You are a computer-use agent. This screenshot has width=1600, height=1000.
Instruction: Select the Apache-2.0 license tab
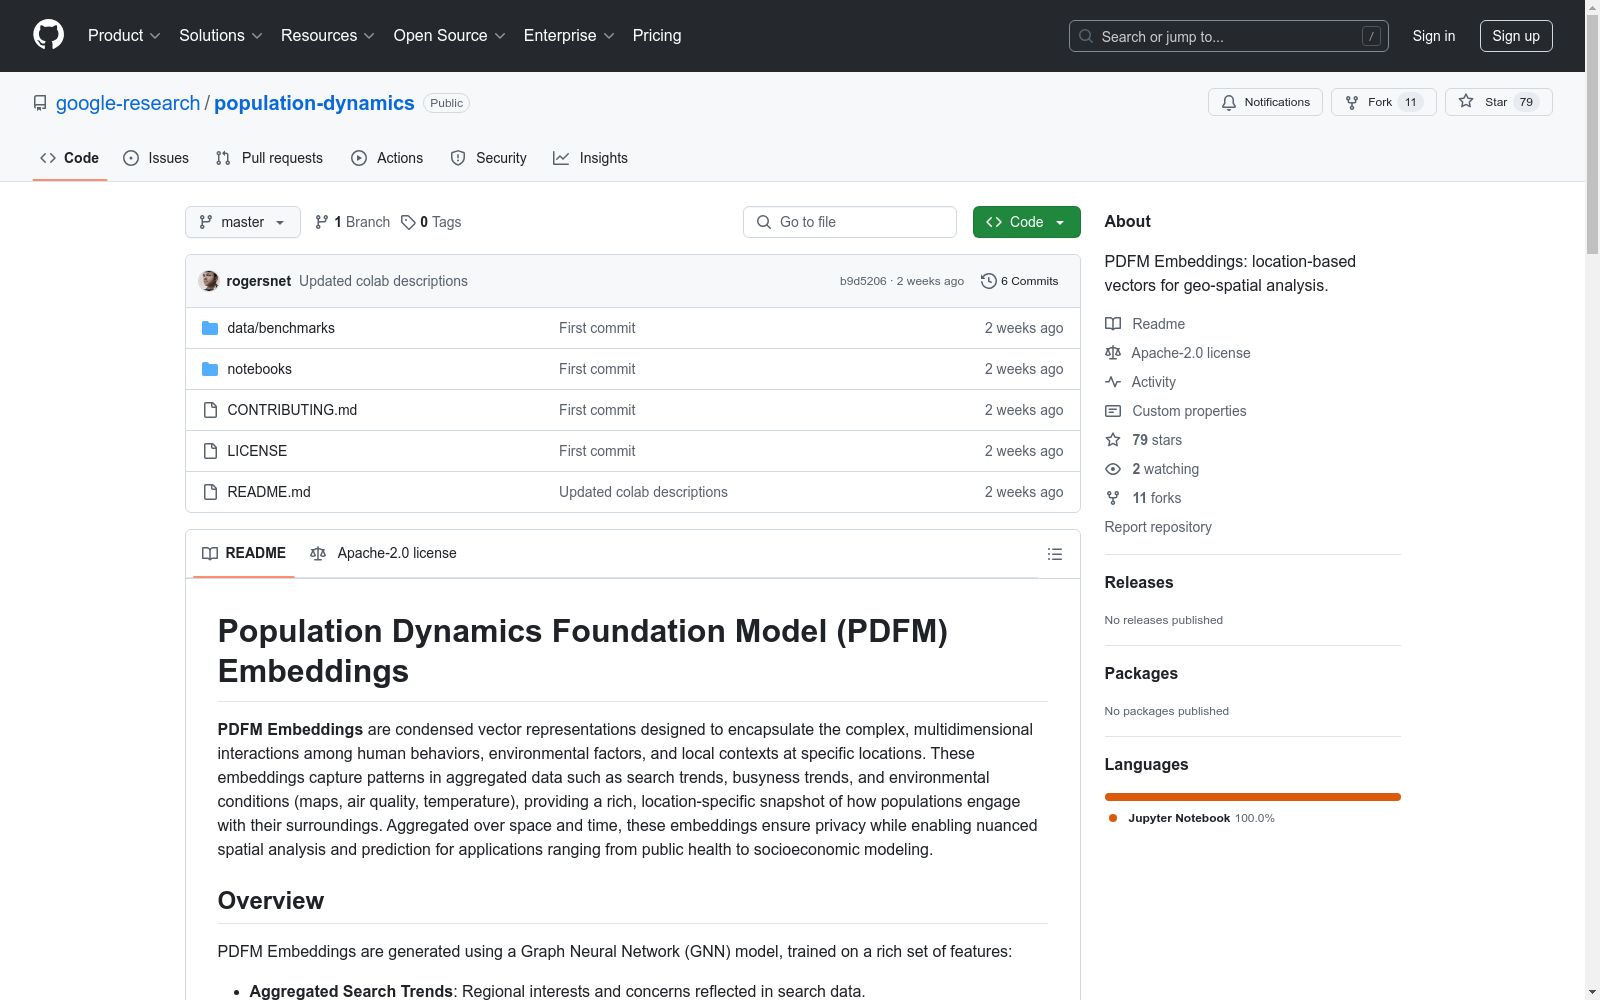click(x=383, y=553)
